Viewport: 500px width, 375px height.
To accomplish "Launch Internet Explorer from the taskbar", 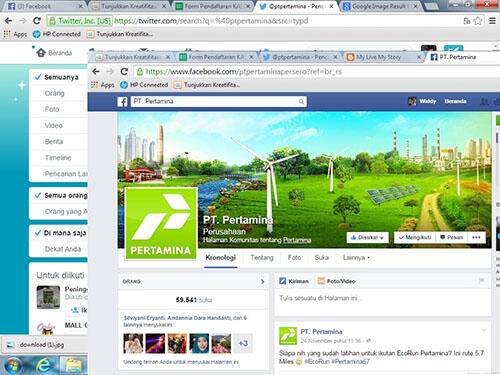I will click(x=43, y=365).
